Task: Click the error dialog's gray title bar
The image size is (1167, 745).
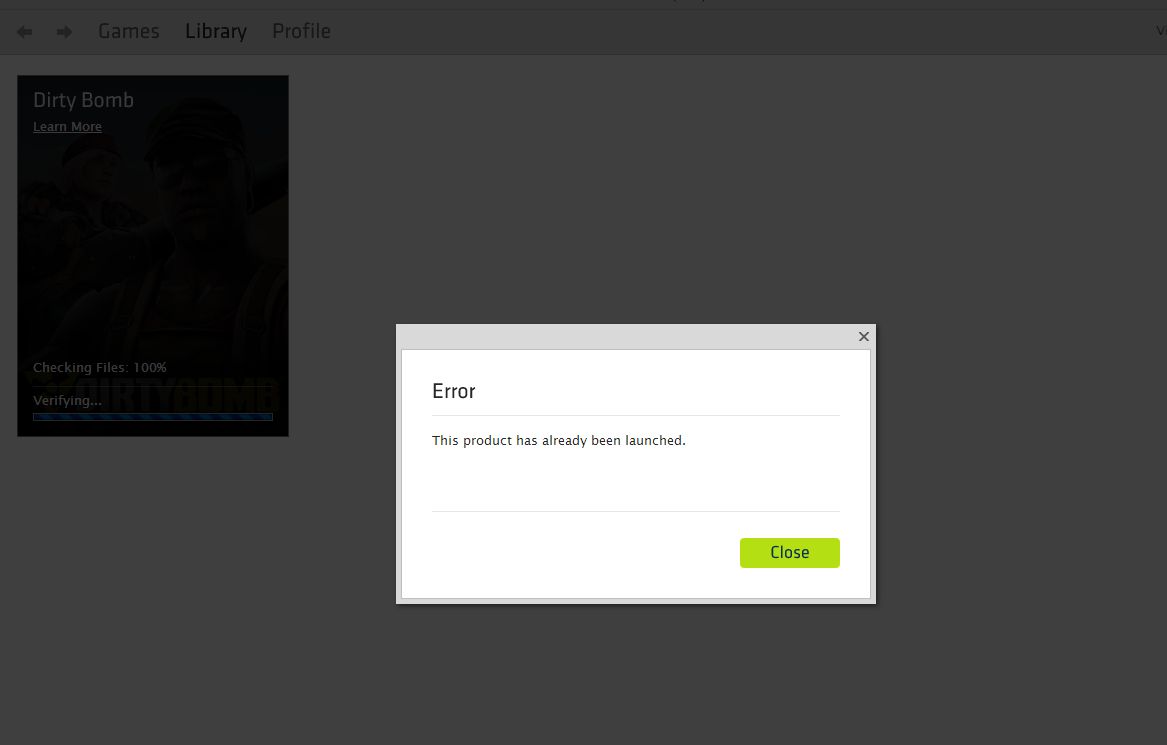Action: point(620,337)
